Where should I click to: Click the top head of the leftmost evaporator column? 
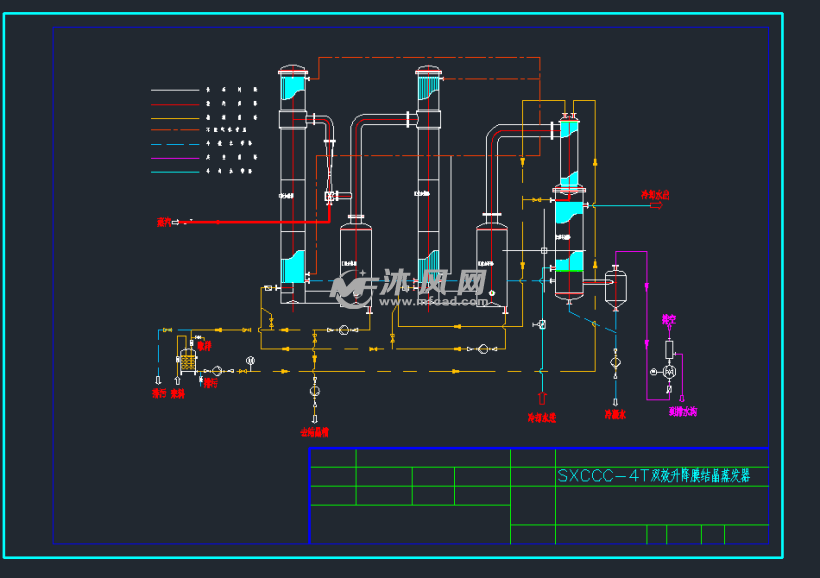click(x=294, y=71)
